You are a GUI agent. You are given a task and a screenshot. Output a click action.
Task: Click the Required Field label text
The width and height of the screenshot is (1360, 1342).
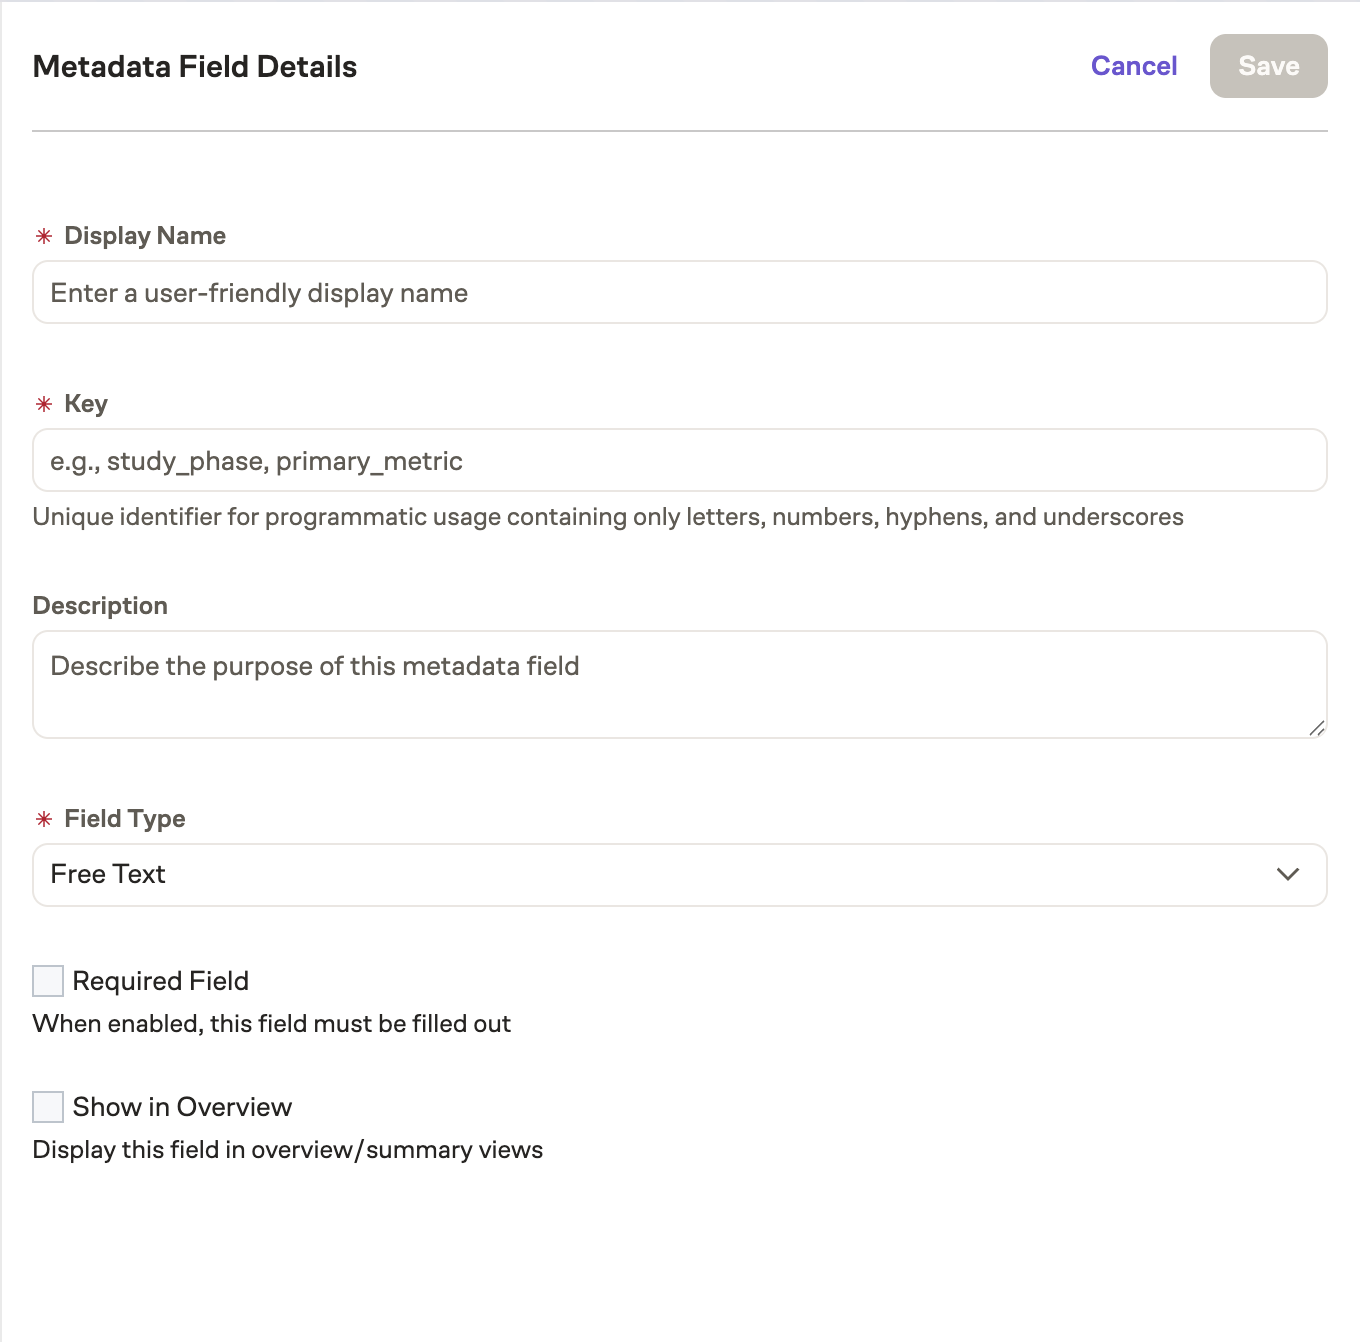[x=160, y=981]
